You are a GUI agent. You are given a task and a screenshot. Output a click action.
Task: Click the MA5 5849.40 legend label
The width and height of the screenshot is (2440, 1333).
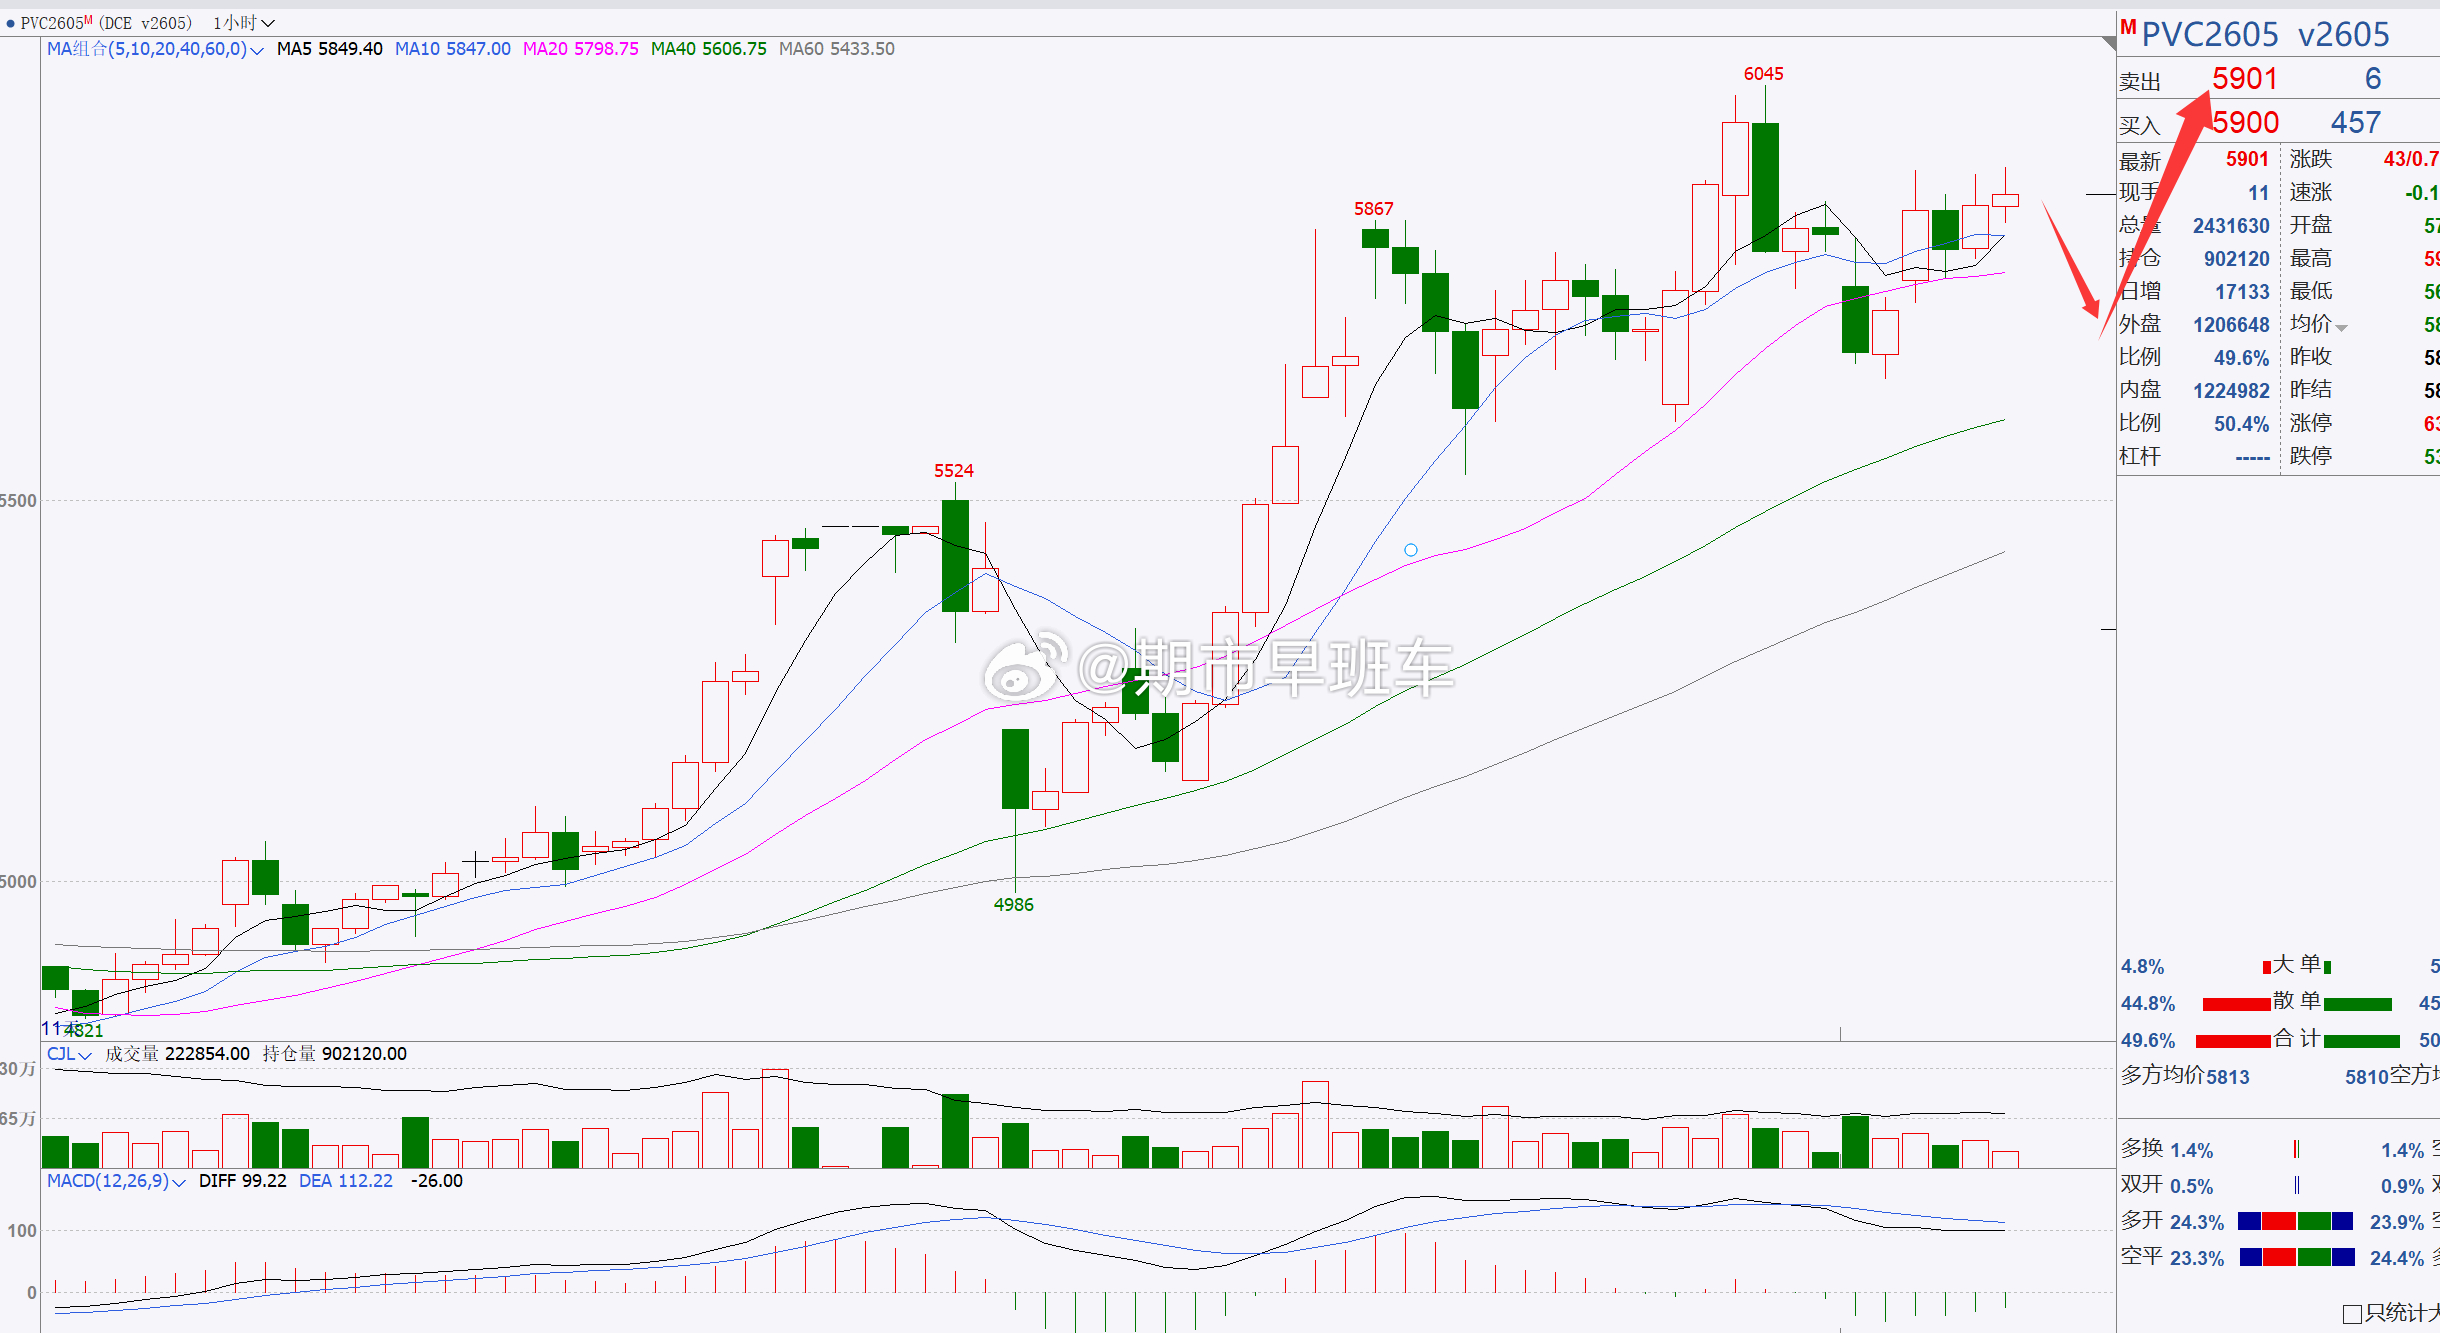pyautogui.click(x=329, y=49)
